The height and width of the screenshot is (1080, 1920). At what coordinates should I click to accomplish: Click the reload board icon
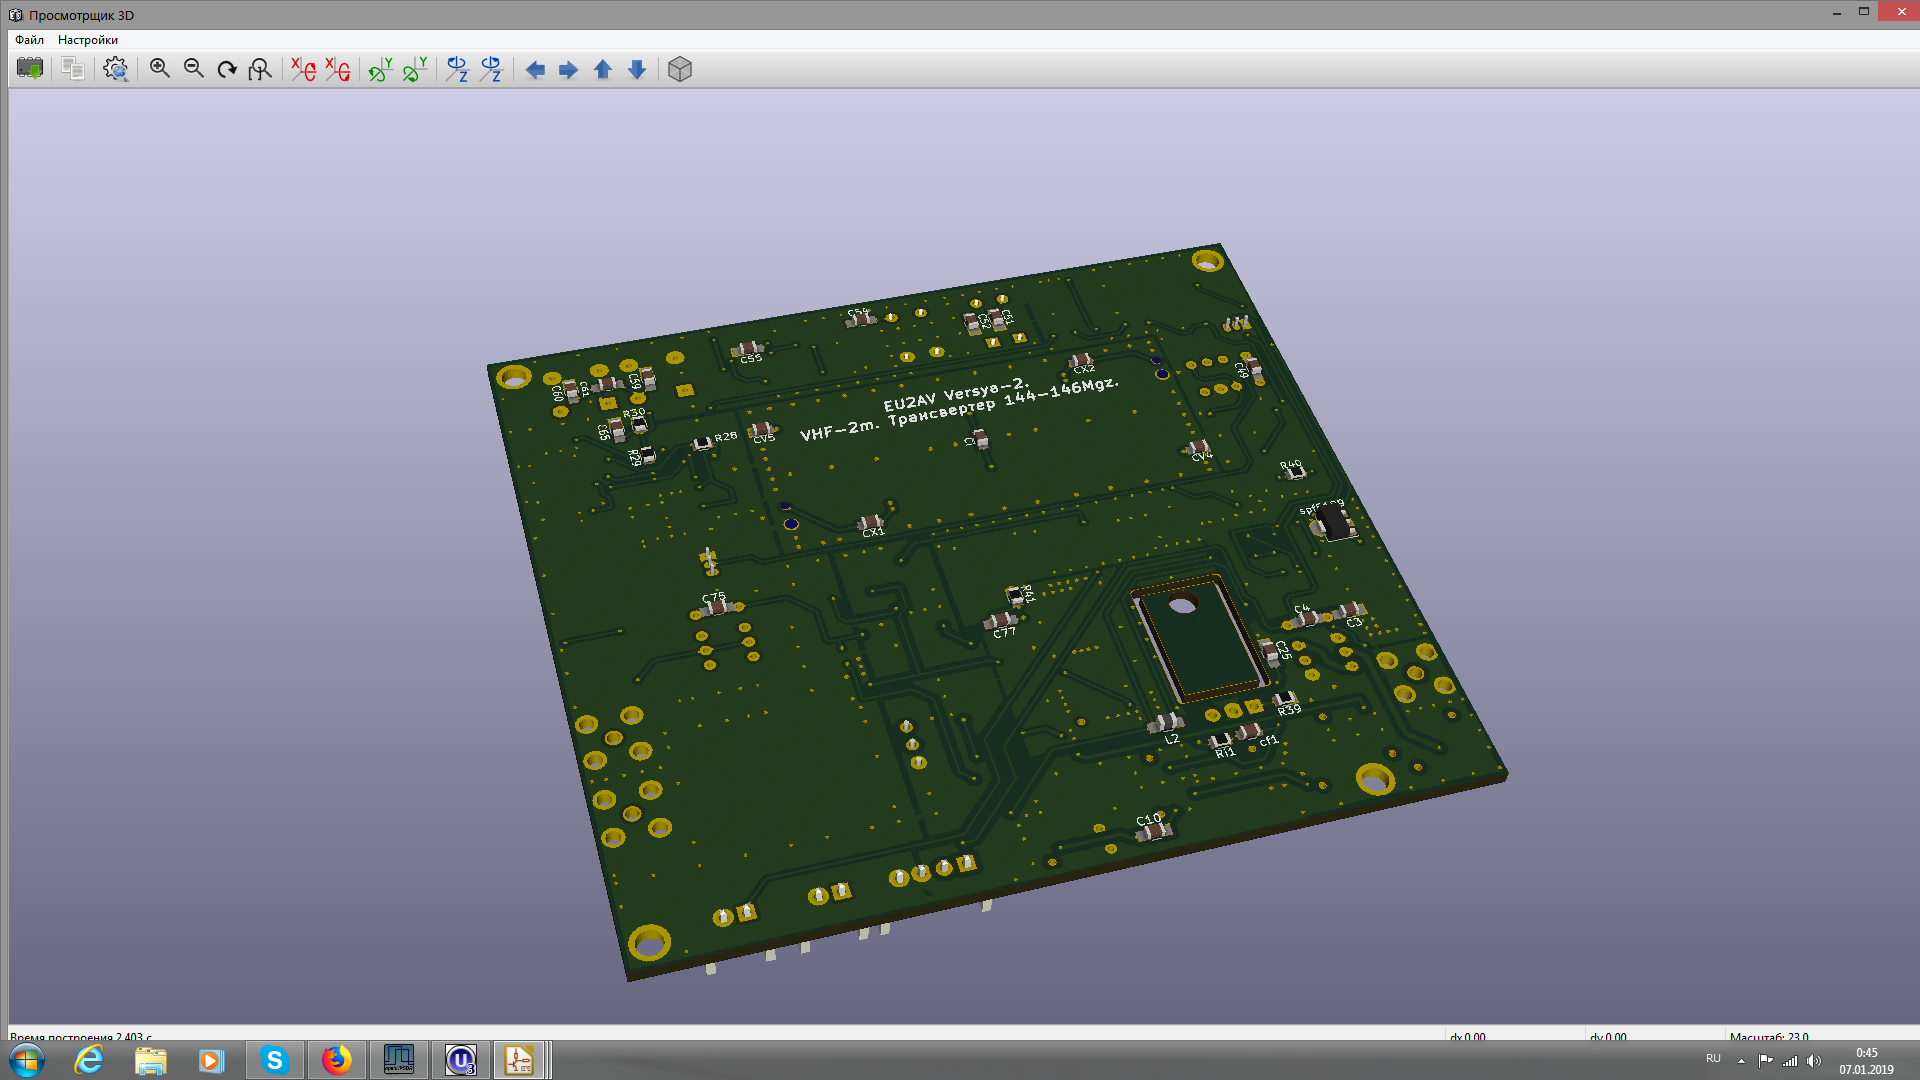30,69
